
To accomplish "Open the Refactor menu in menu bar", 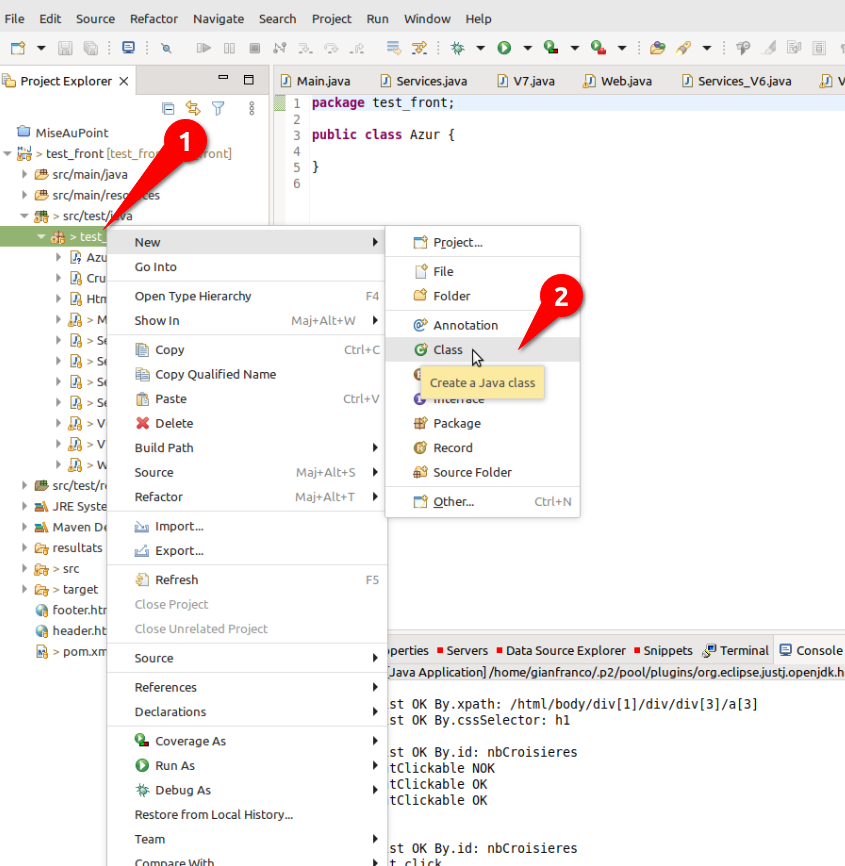I will point(154,18).
